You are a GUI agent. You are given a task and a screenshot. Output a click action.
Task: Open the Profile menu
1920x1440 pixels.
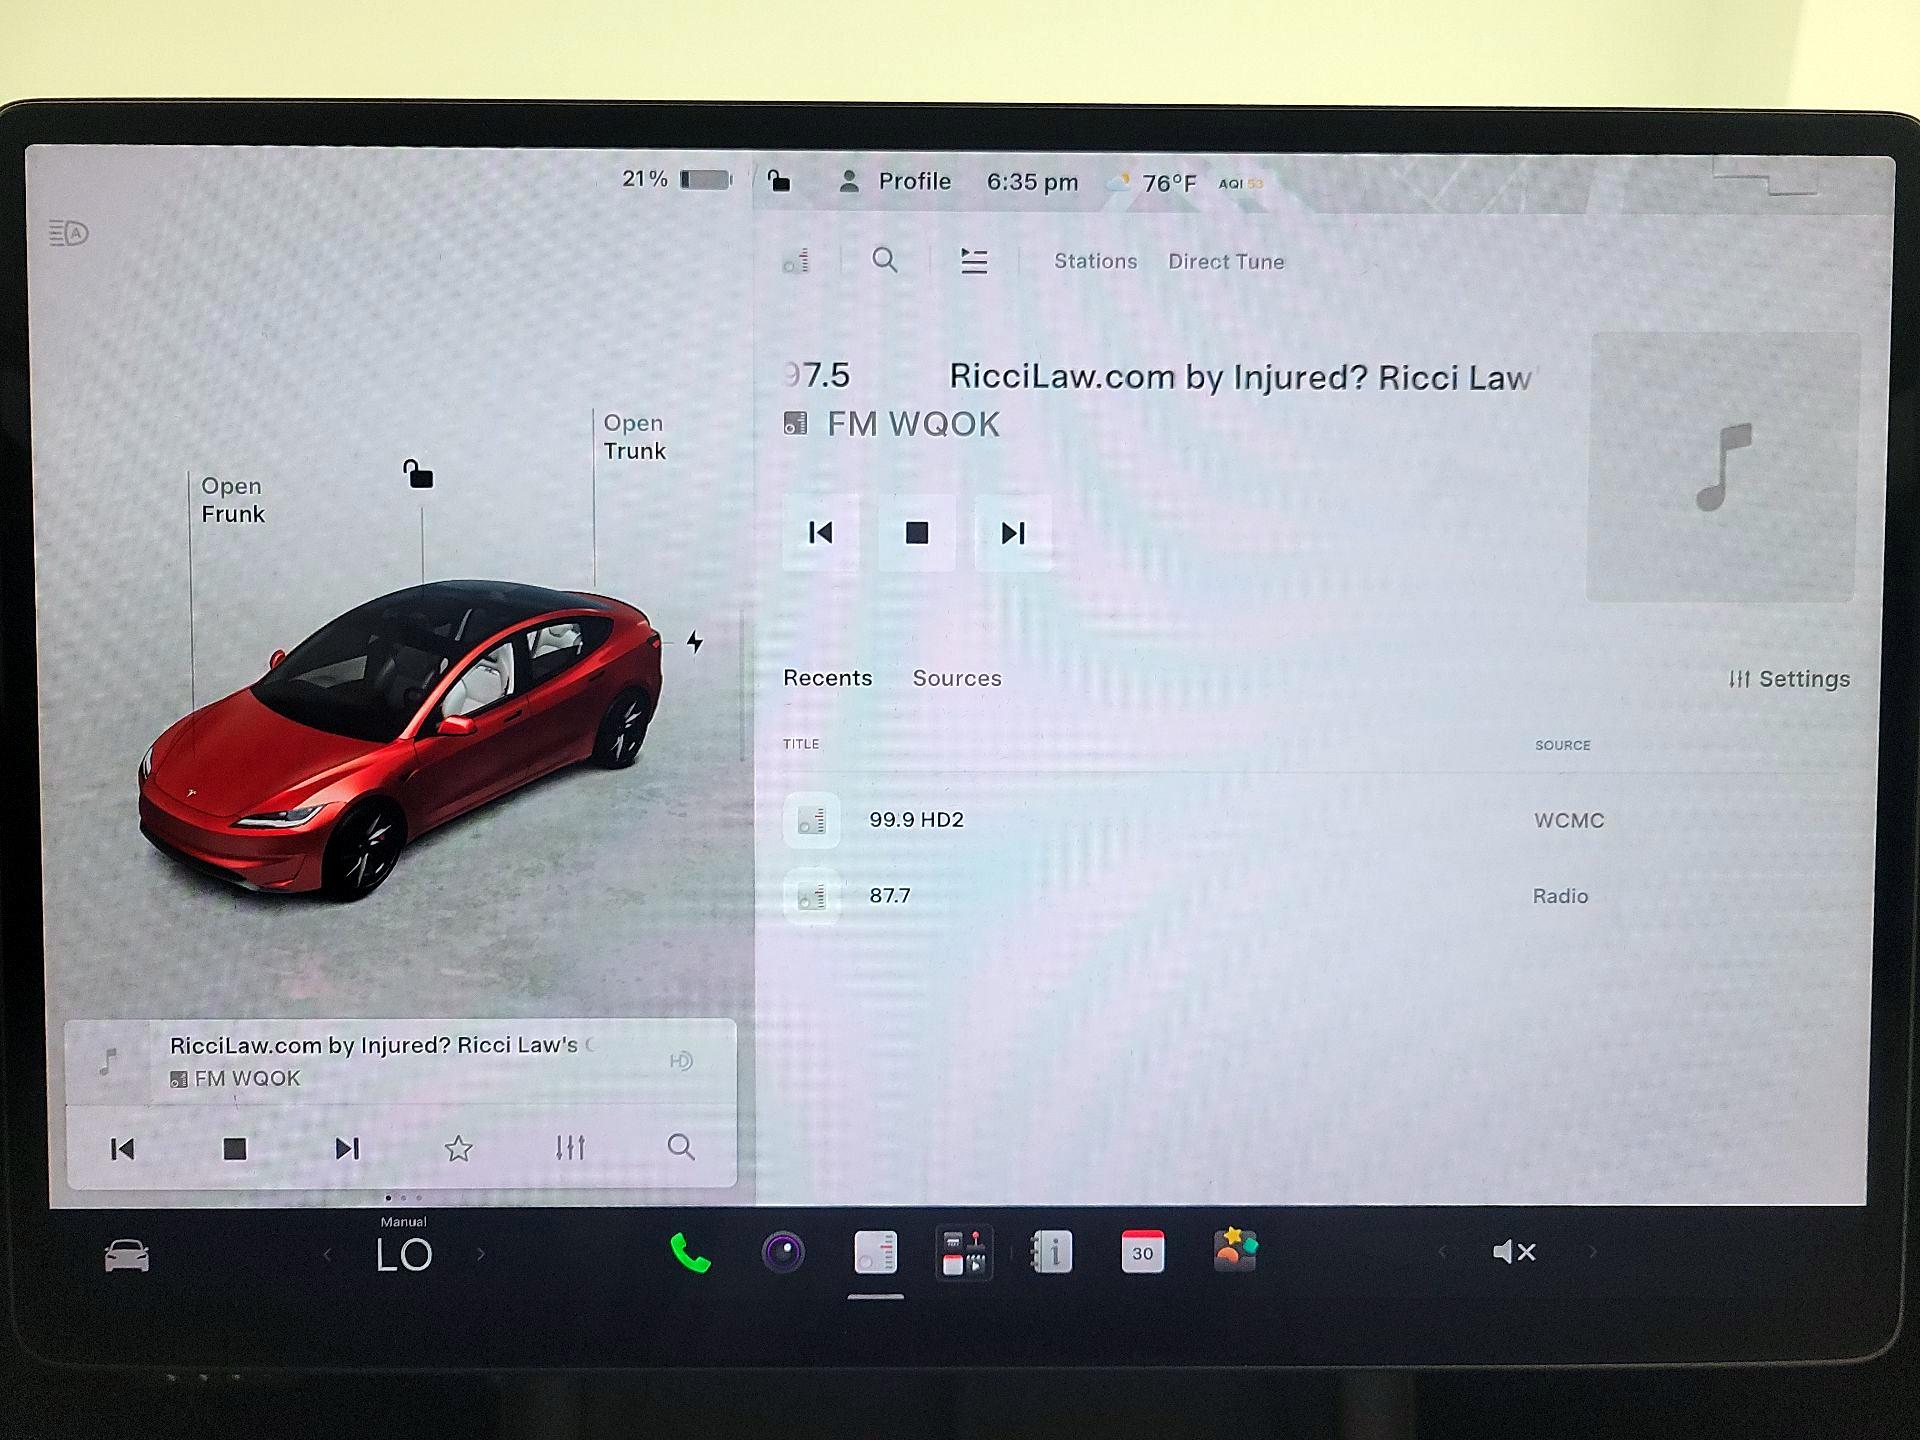[x=895, y=181]
